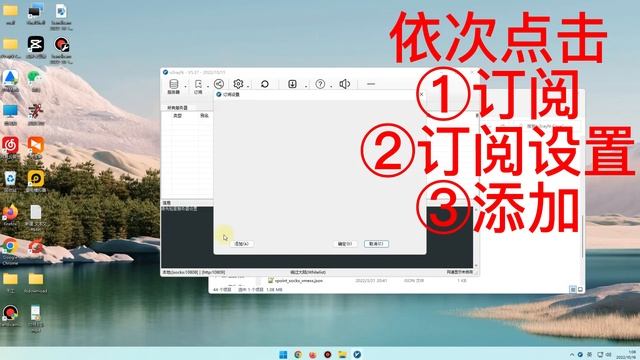Click the dash Close-to-tray icon in toolbar

[371, 84]
